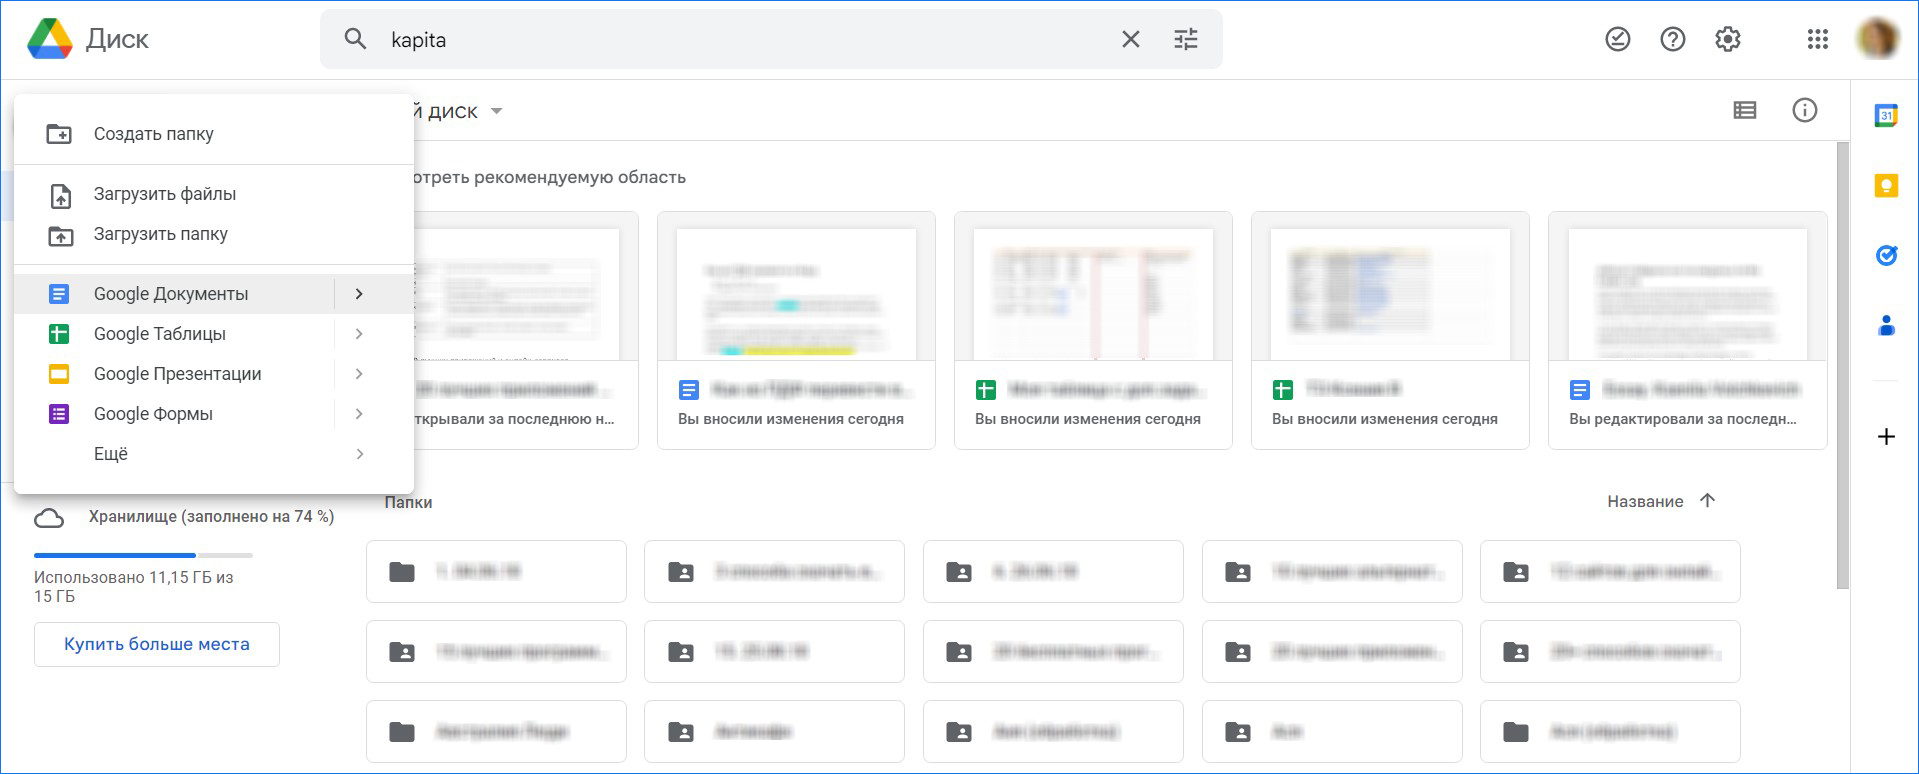Open Google Contacts side panel
The width and height of the screenshot is (1919, 774).
pos(1886,325)
